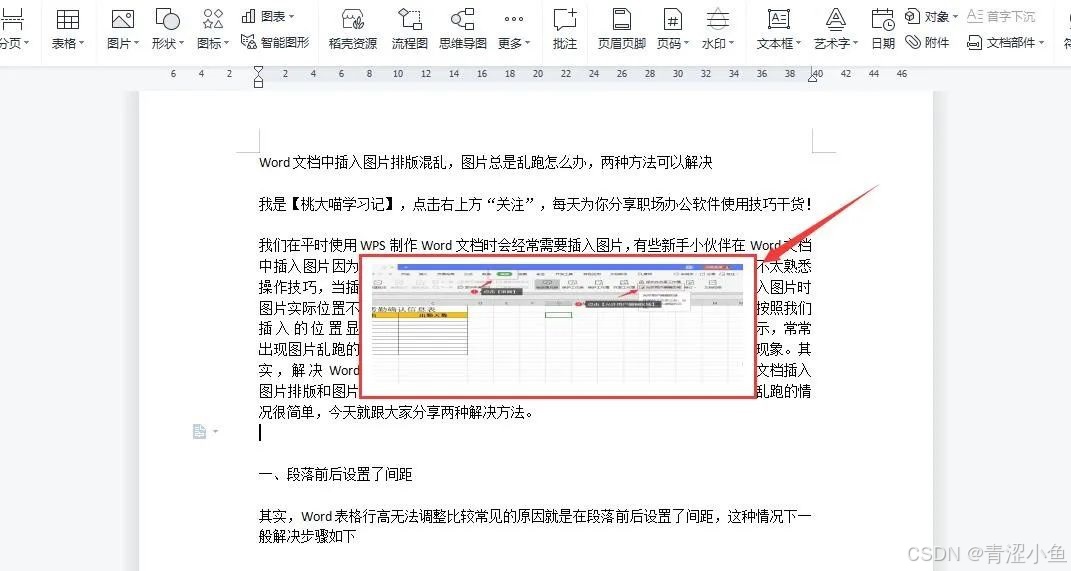The image size is (1071, 571).
Task: Expand the 艺术字 dropdown arrow
Action: click(x=855, y=43)
